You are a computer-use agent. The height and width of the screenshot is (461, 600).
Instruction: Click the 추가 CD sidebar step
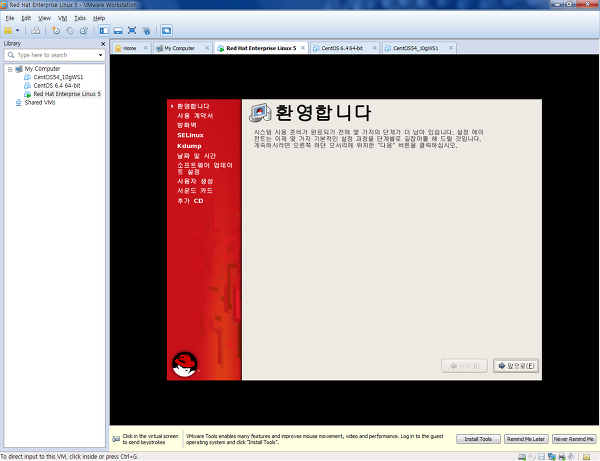coord(190,201)
